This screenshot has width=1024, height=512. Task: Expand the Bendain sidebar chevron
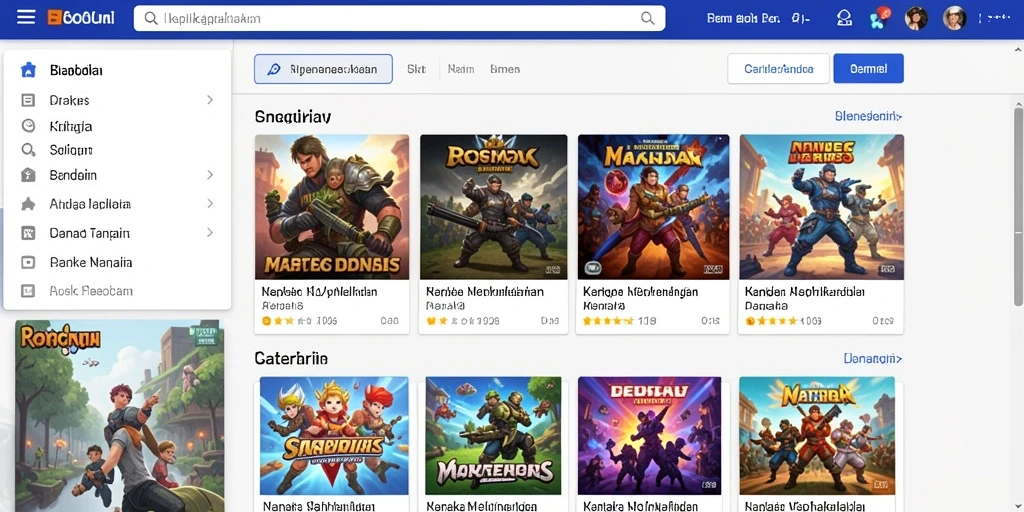210,175
